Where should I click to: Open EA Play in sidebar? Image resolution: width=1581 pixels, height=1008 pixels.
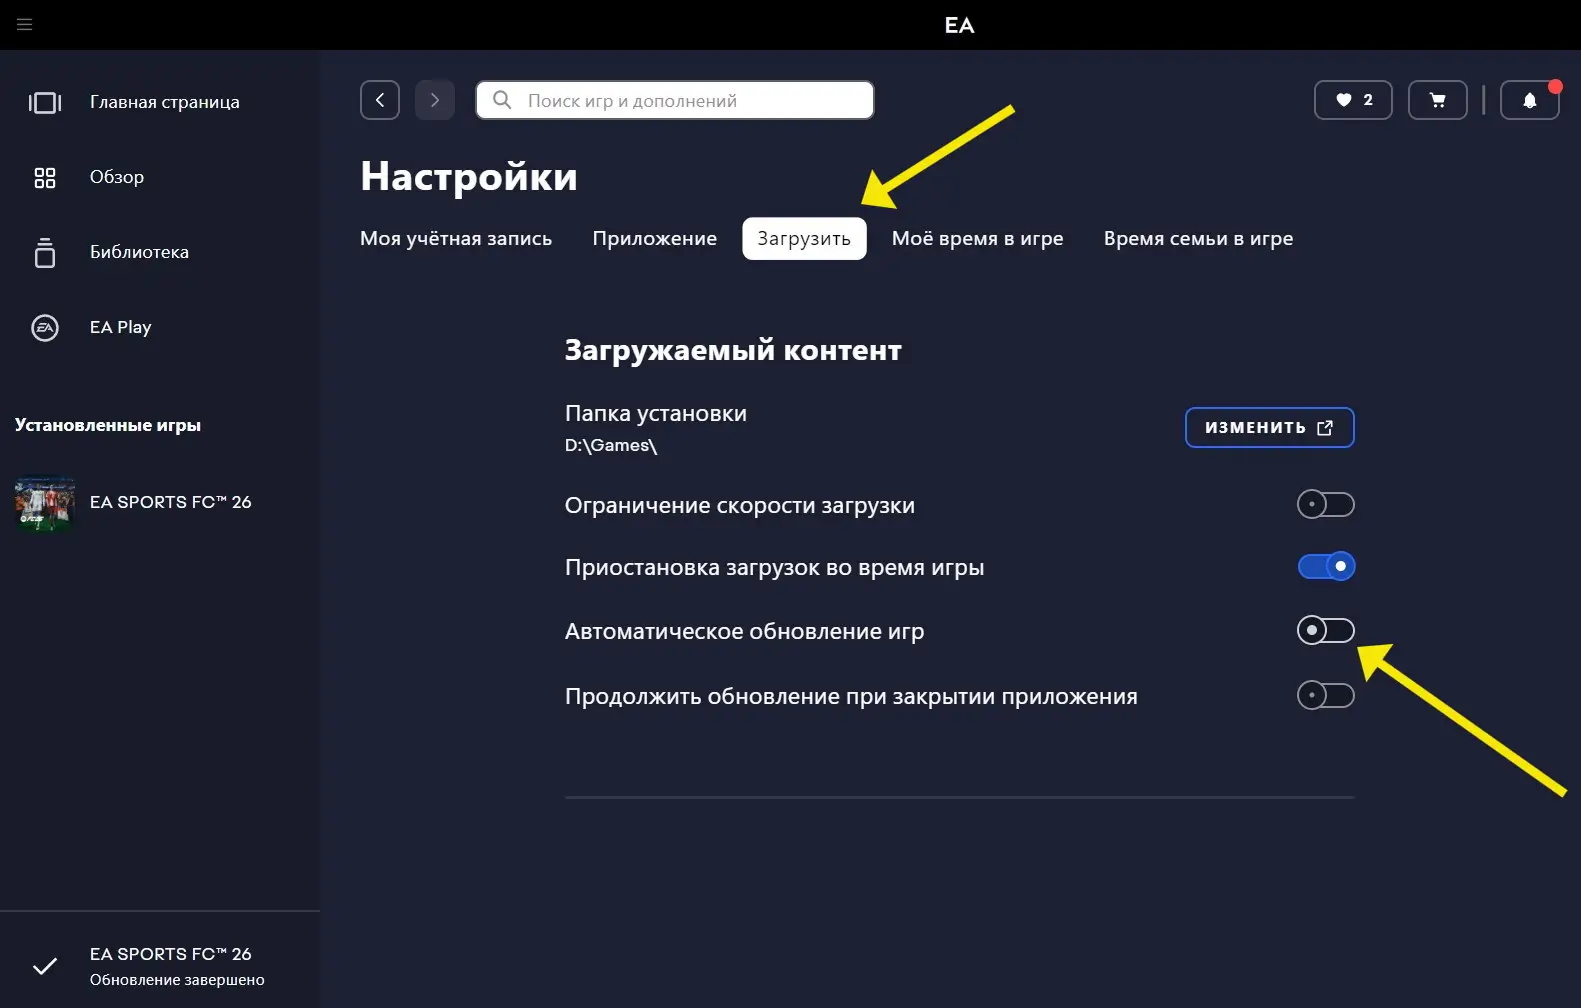tap(120, 327)
